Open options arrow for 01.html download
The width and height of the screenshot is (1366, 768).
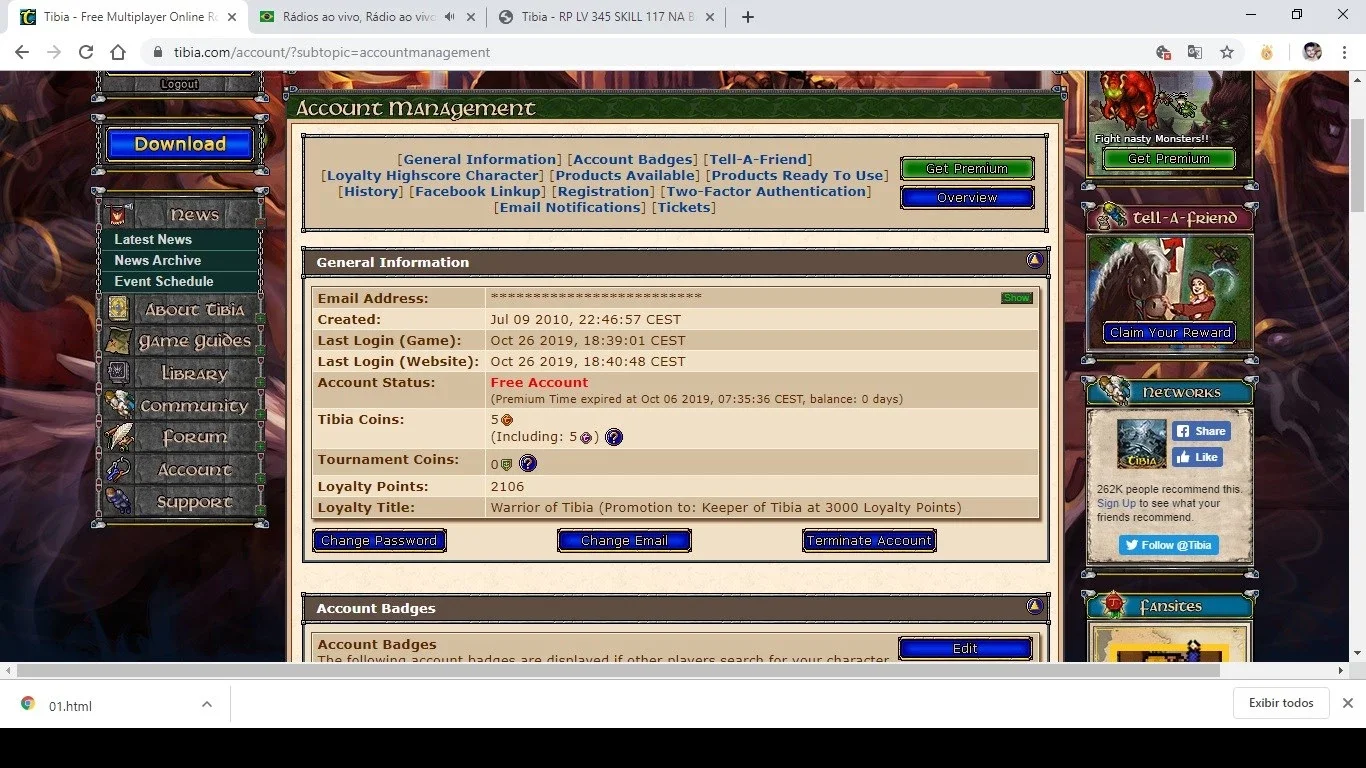(206, 704)
